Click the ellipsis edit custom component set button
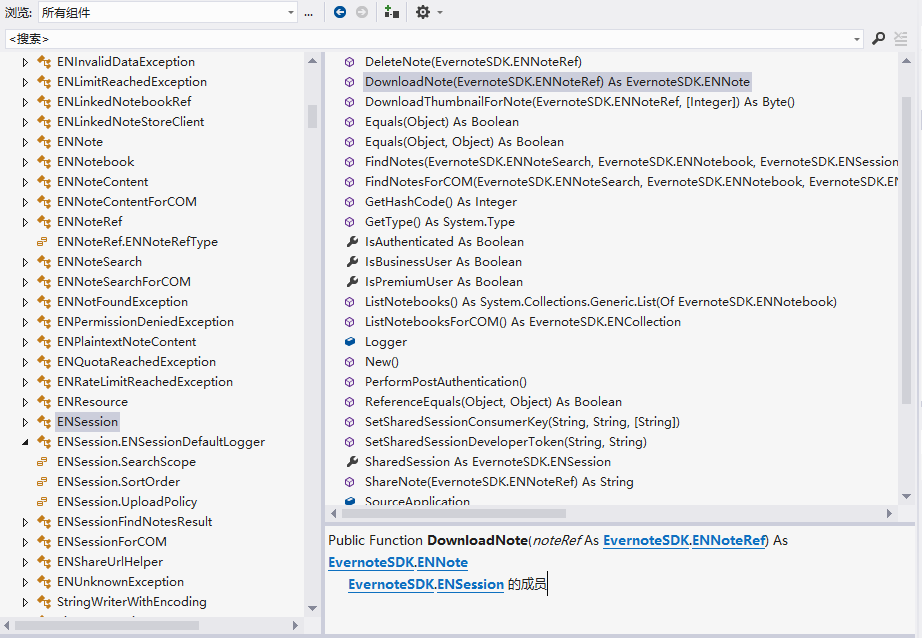 (x=309, y=13)
